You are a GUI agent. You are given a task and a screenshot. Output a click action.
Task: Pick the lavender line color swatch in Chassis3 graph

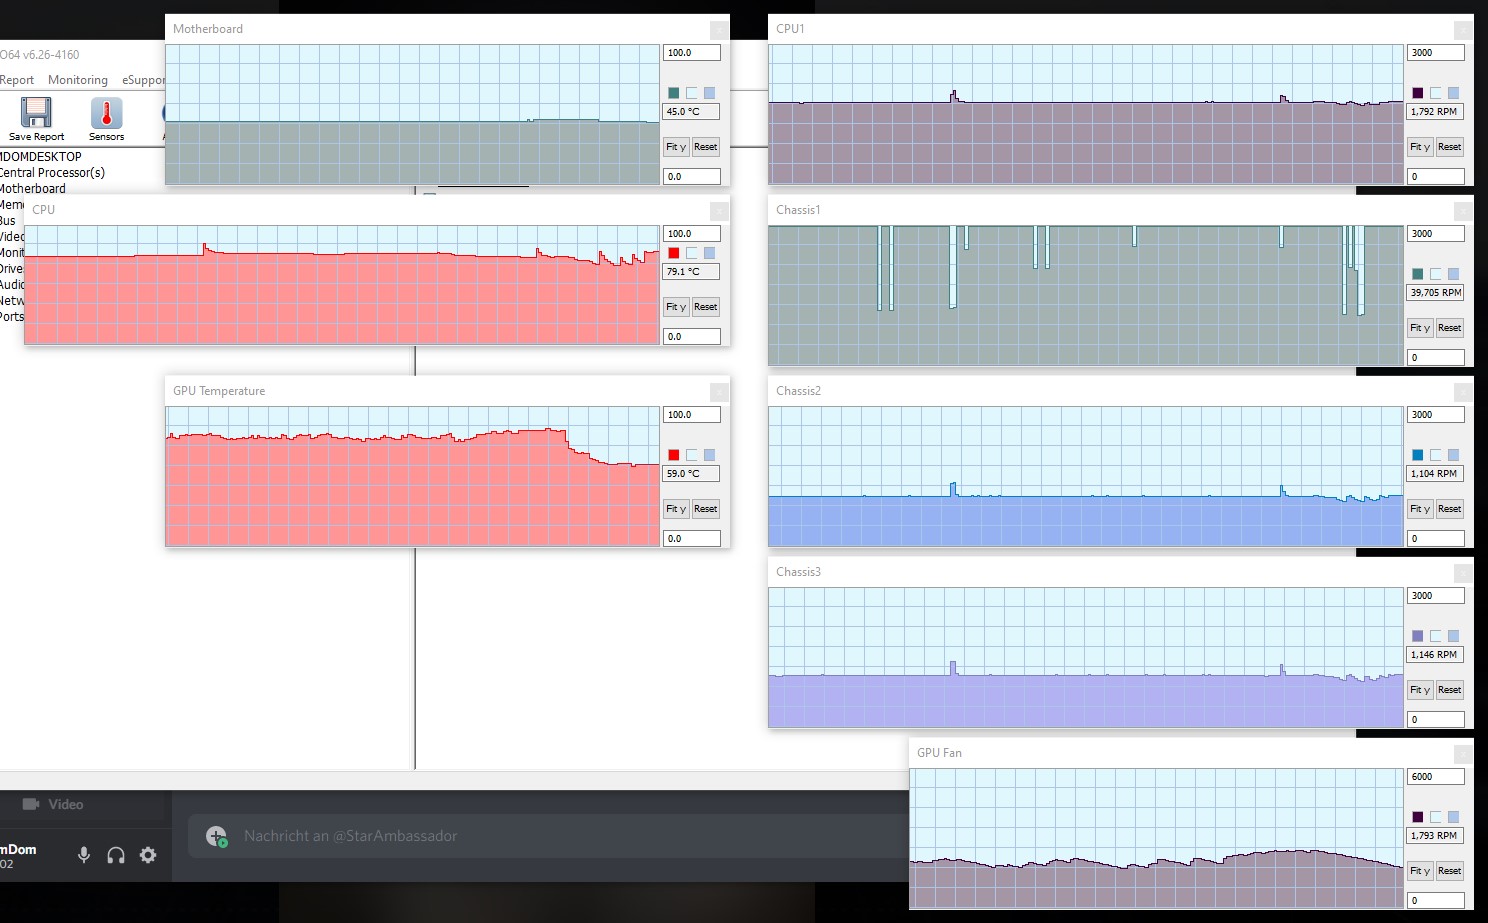tap(1417, 636)
